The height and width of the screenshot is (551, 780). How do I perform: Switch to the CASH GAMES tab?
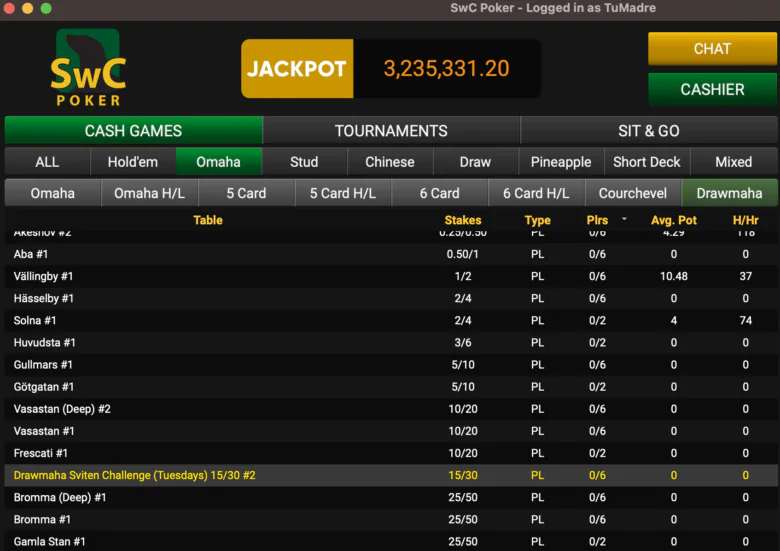(x=133, y=130)
